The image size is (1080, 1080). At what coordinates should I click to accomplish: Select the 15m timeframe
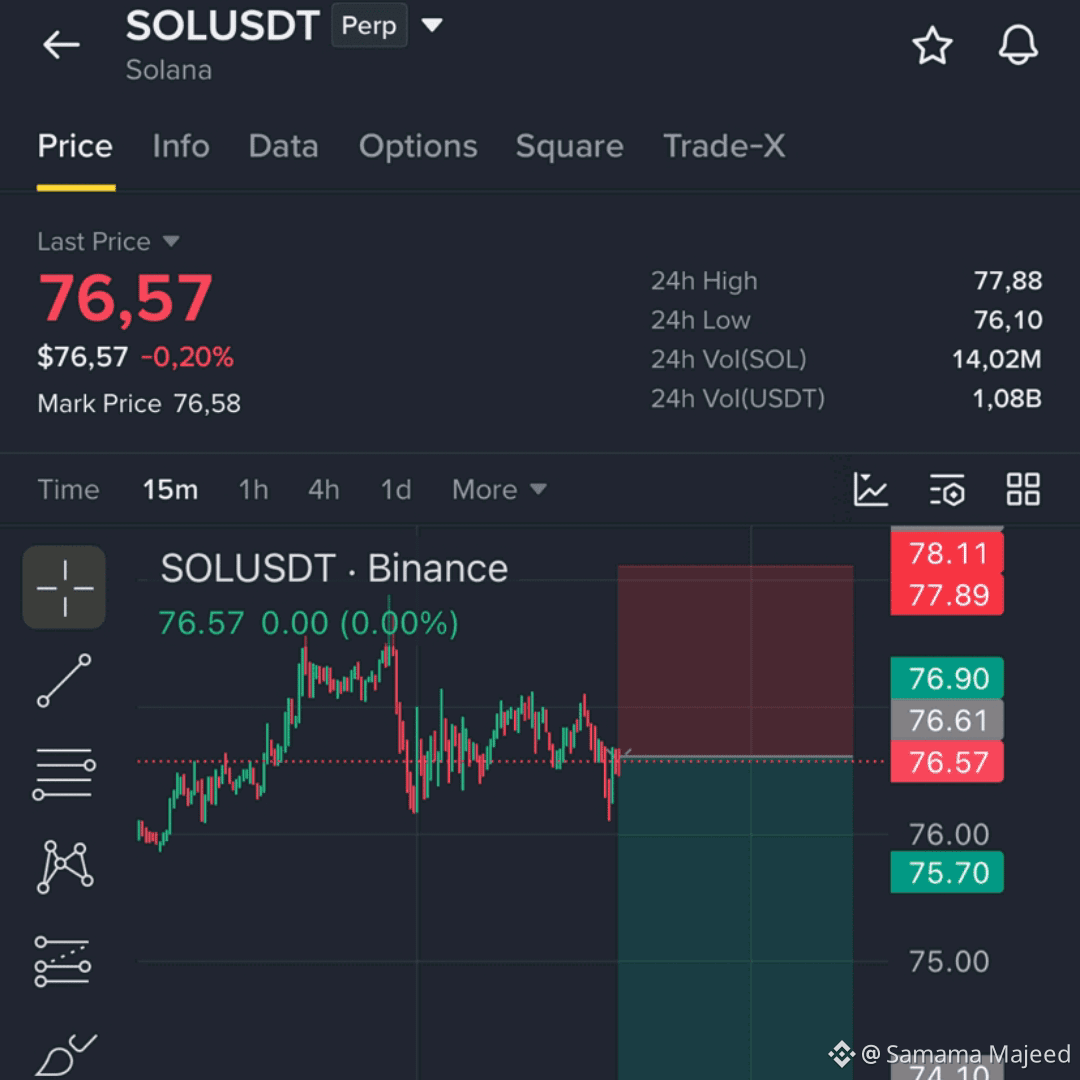[170, 490]
